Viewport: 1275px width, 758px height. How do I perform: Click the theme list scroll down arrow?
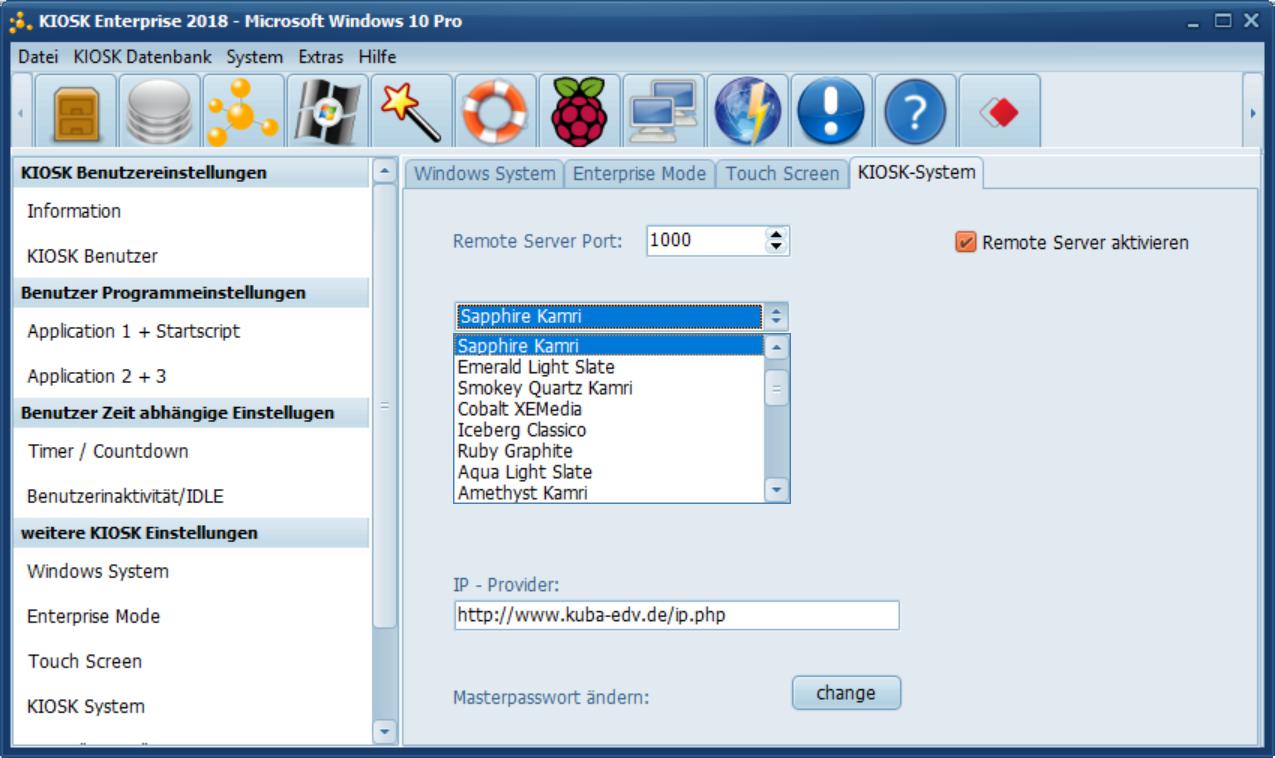click(777, 490)
